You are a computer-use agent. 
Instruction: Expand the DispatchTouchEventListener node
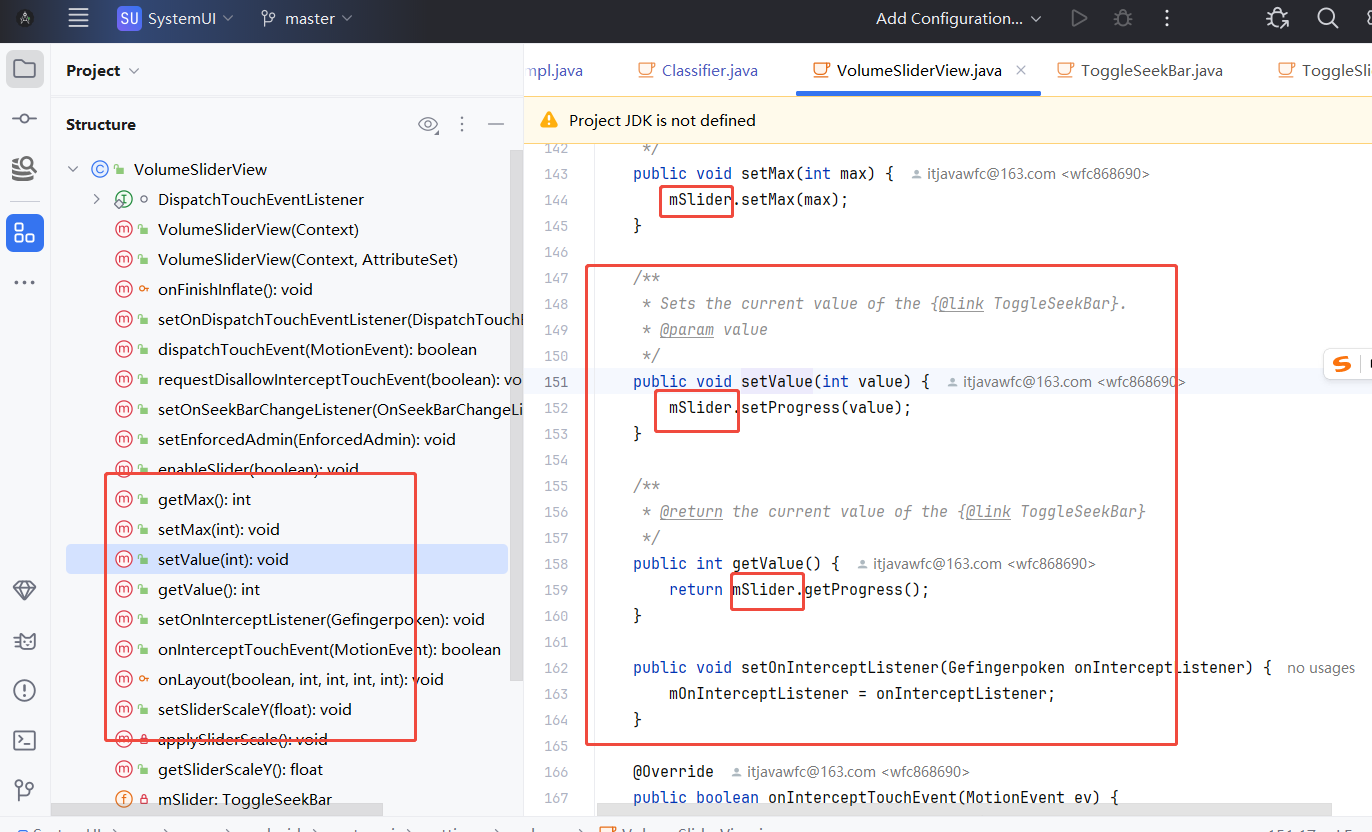[97, 199]
